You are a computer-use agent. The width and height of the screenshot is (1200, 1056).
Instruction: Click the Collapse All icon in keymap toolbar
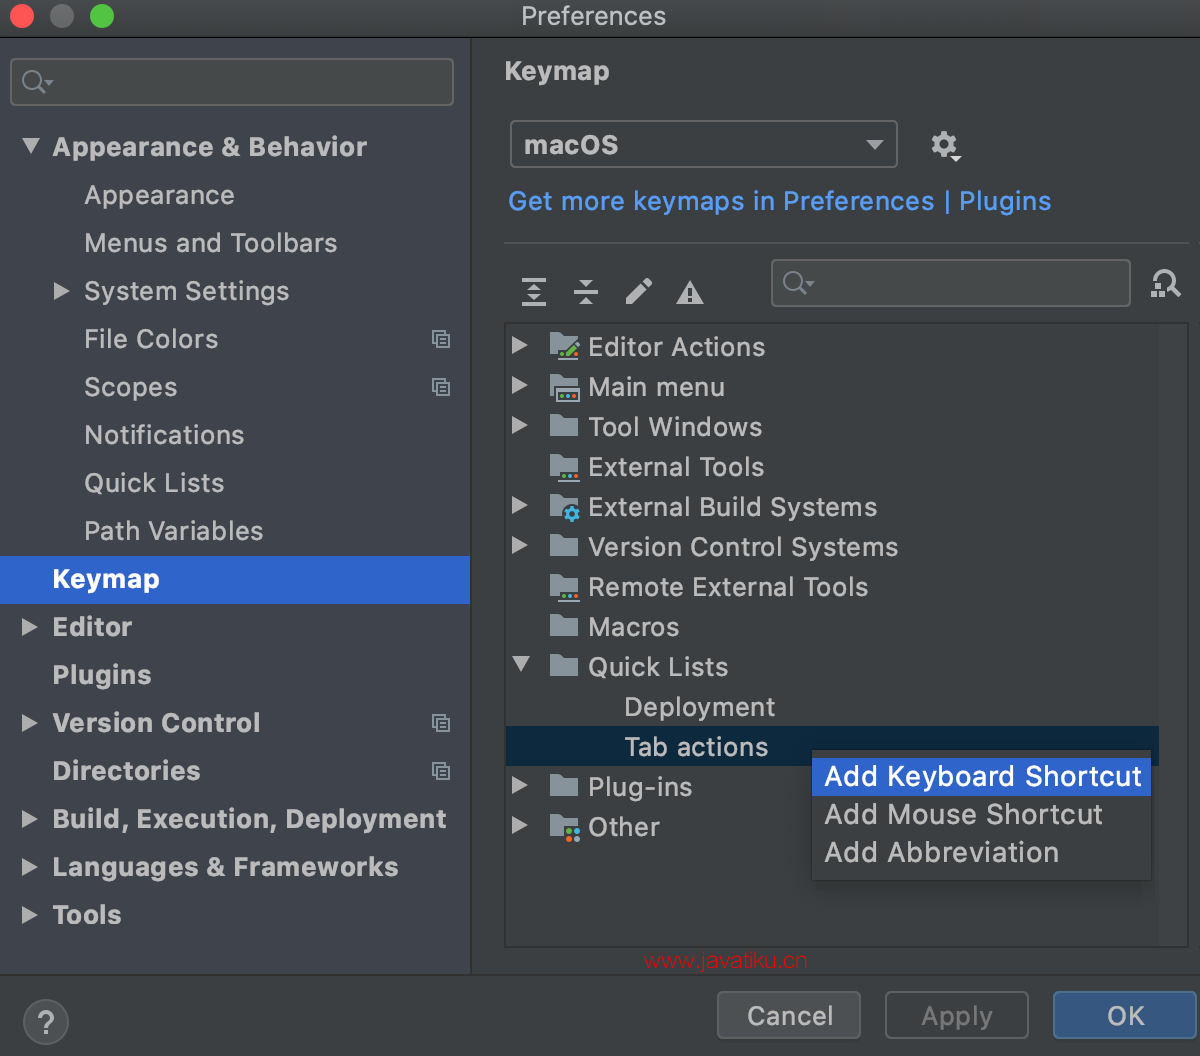(586, 291)
